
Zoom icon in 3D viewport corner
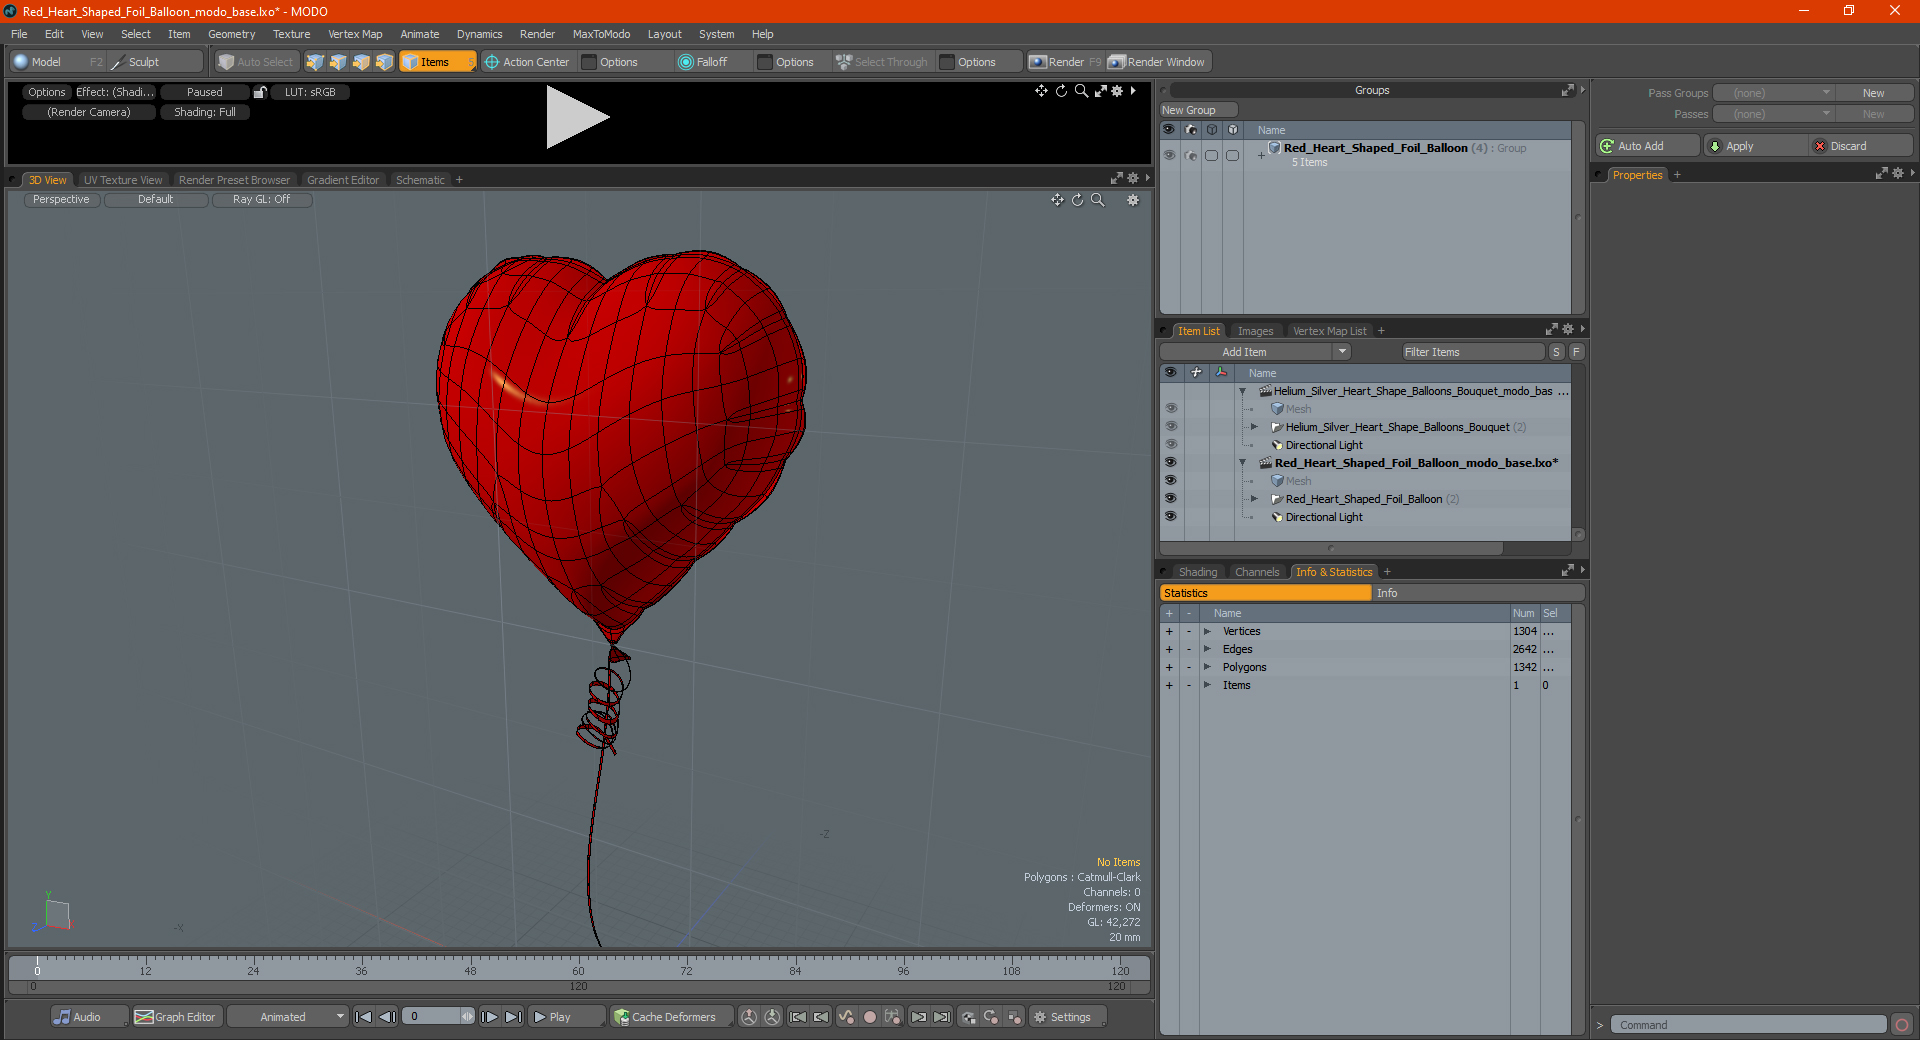point(1098,200)
